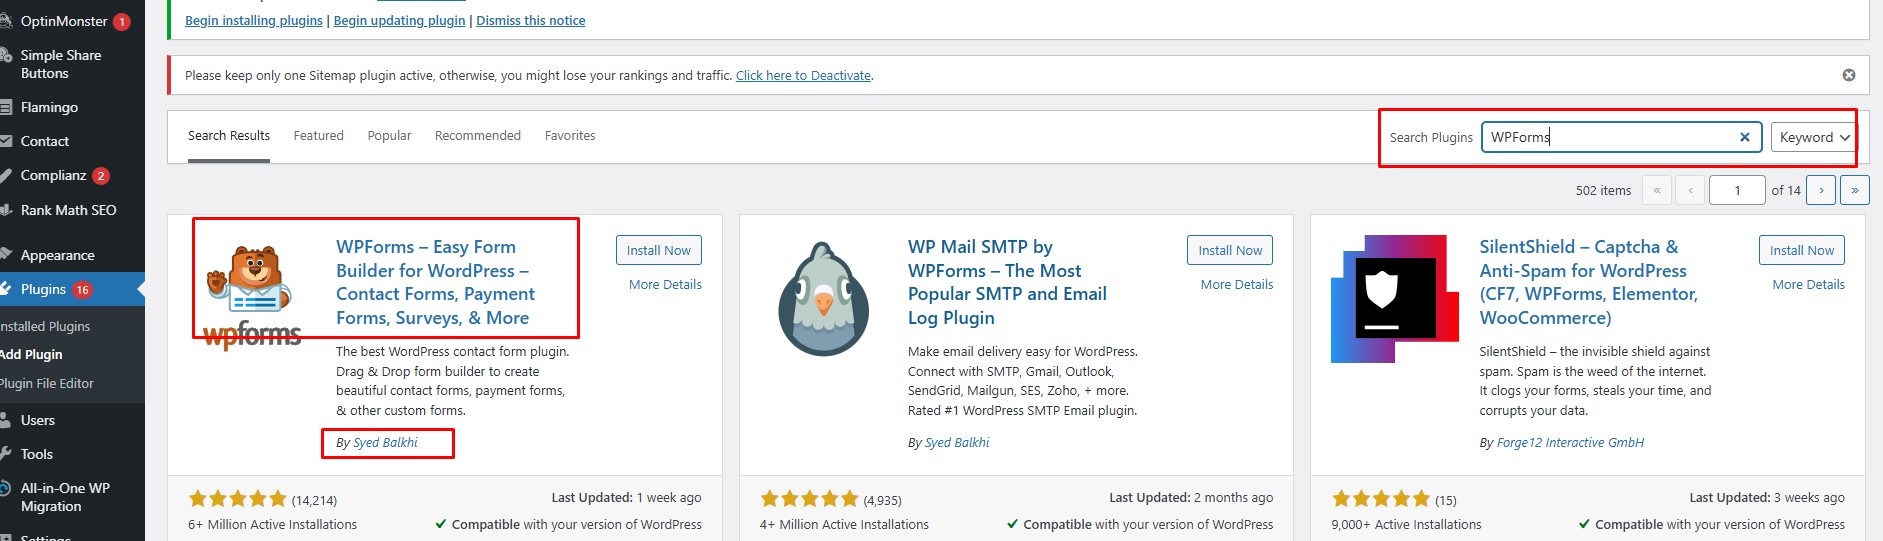The width and height of the screenshot is (1883, 541).
Task: View More Details for SilentShield plugin
Action: 1808,285
